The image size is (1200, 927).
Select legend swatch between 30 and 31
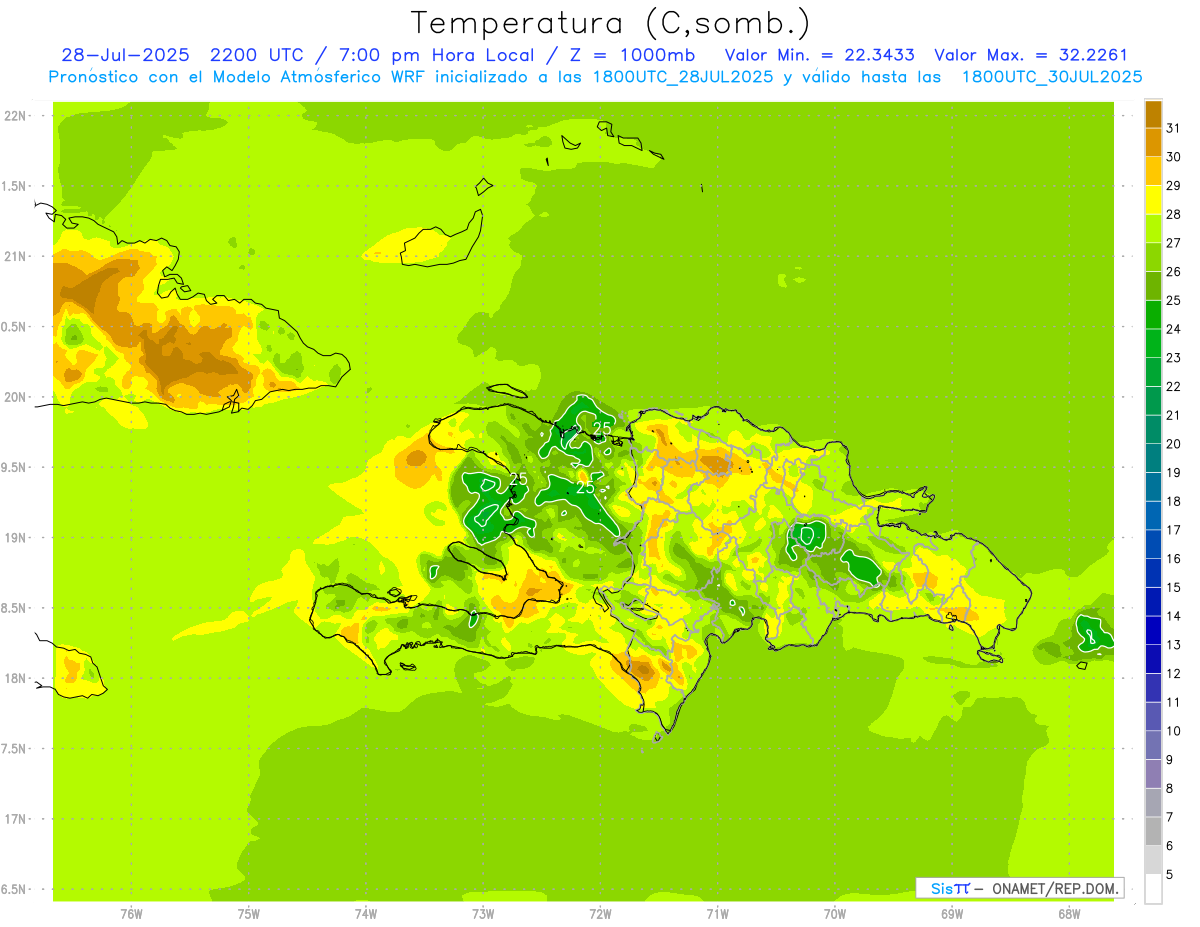pos(1153,142)
